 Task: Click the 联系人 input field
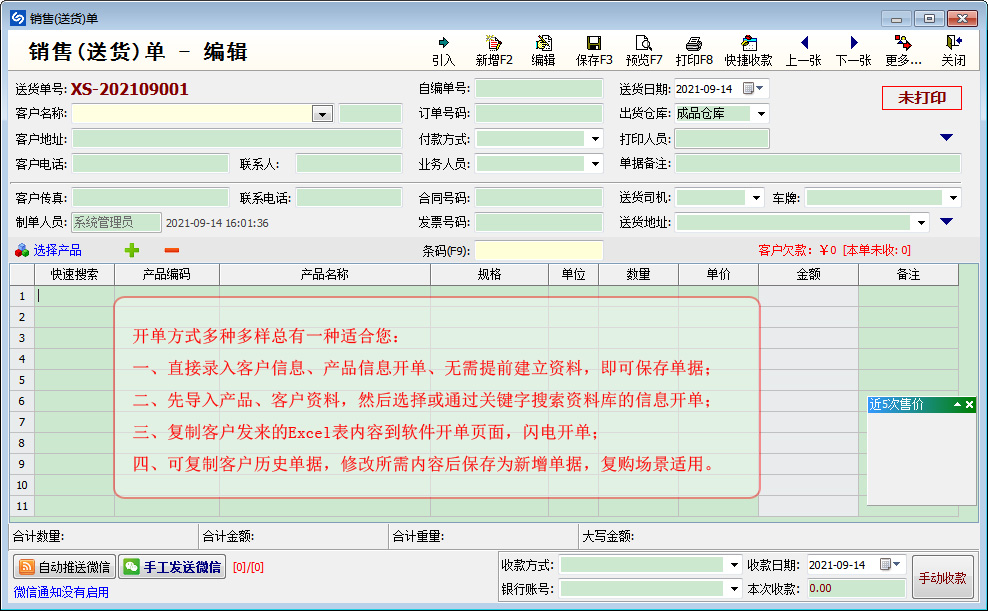(x=348, y=164)
